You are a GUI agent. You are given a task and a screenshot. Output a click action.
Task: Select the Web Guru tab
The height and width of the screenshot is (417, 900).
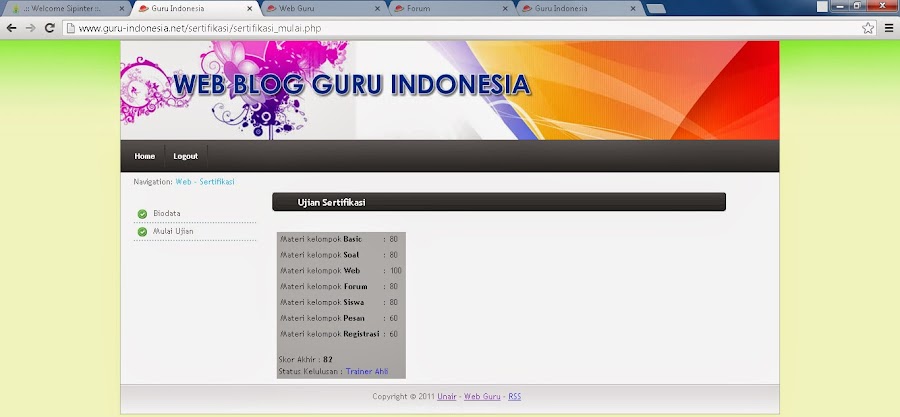(x=324, y=9)
